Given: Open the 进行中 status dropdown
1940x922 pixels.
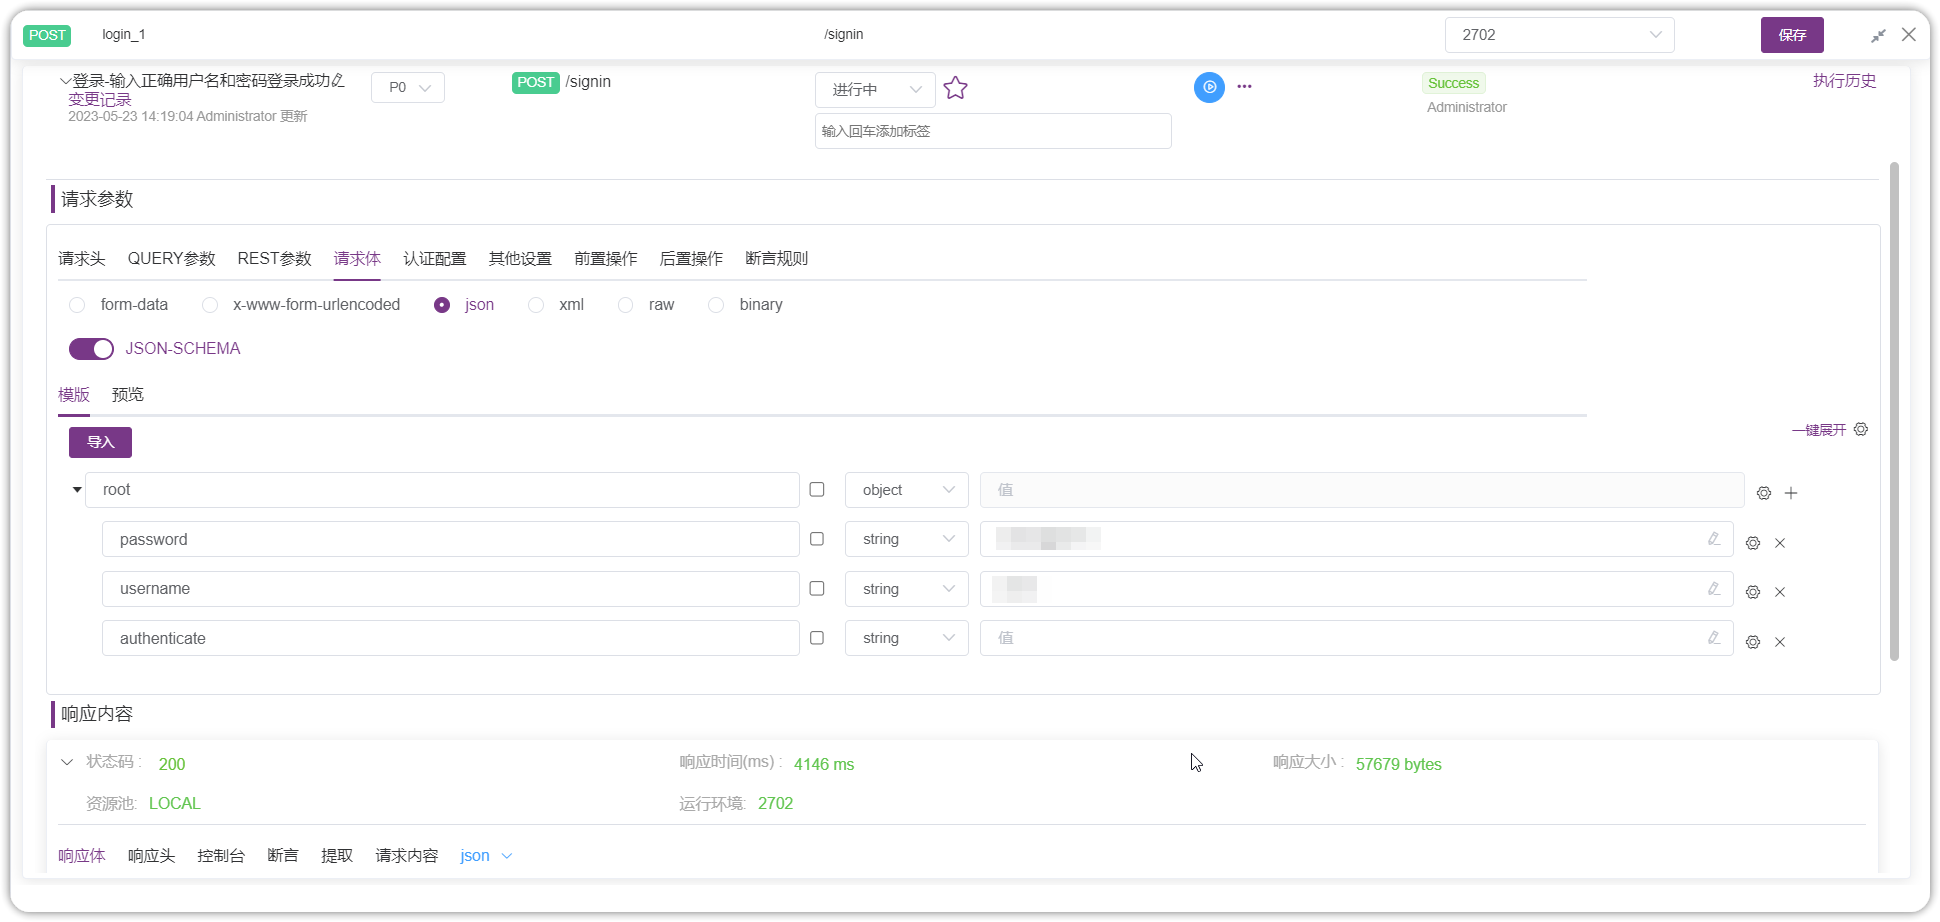Looking at the screenshot, I should pyautogui.click(x=875, y=90).
